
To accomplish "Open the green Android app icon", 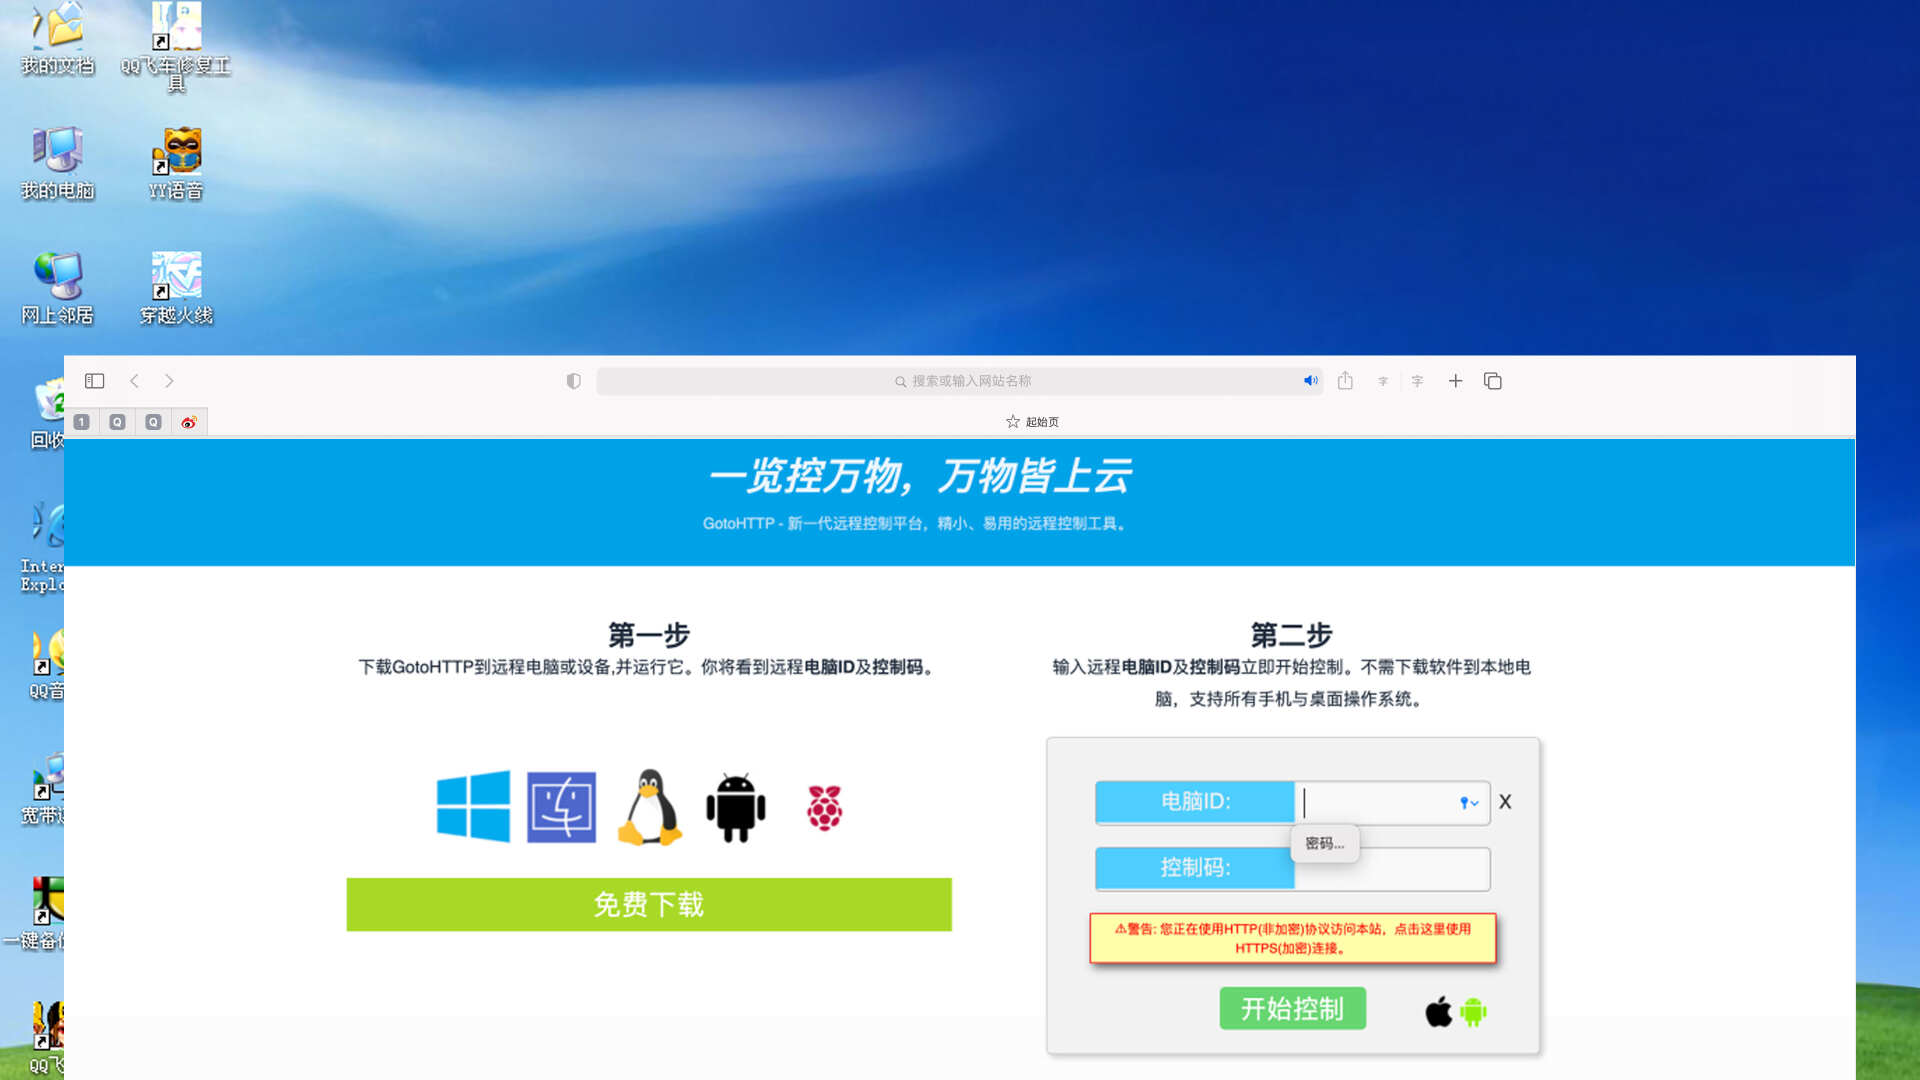I will [x=1473, y=1012].
